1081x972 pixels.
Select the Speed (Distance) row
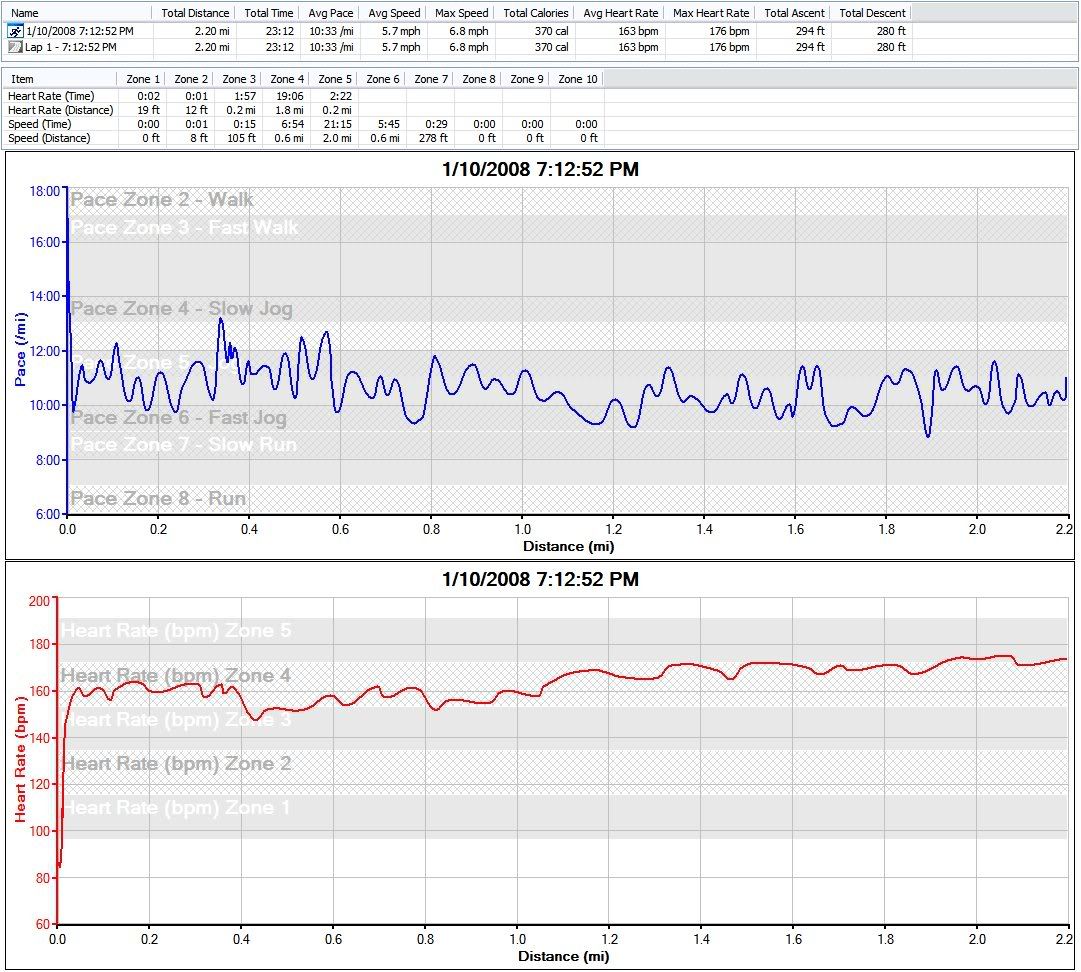click(49, 138)
